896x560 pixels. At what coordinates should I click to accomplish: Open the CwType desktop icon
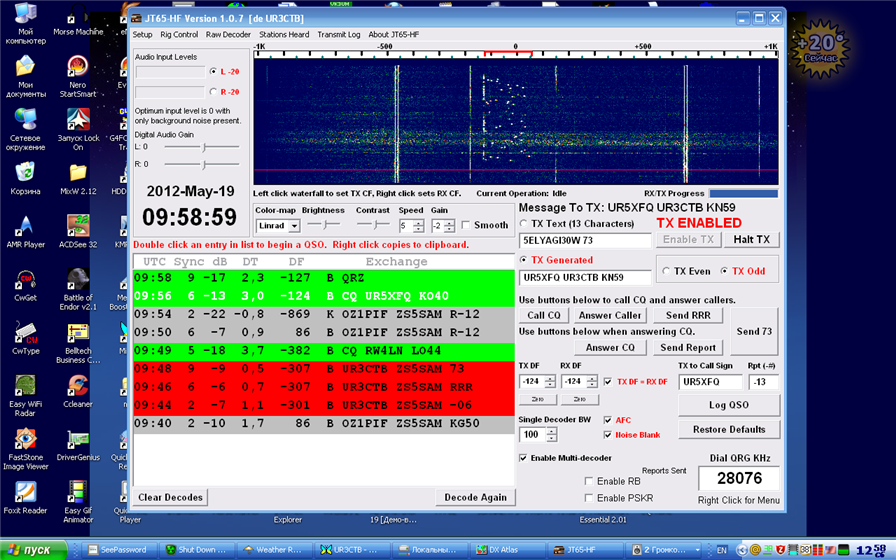pyautogui.click(x=26, y=332)
